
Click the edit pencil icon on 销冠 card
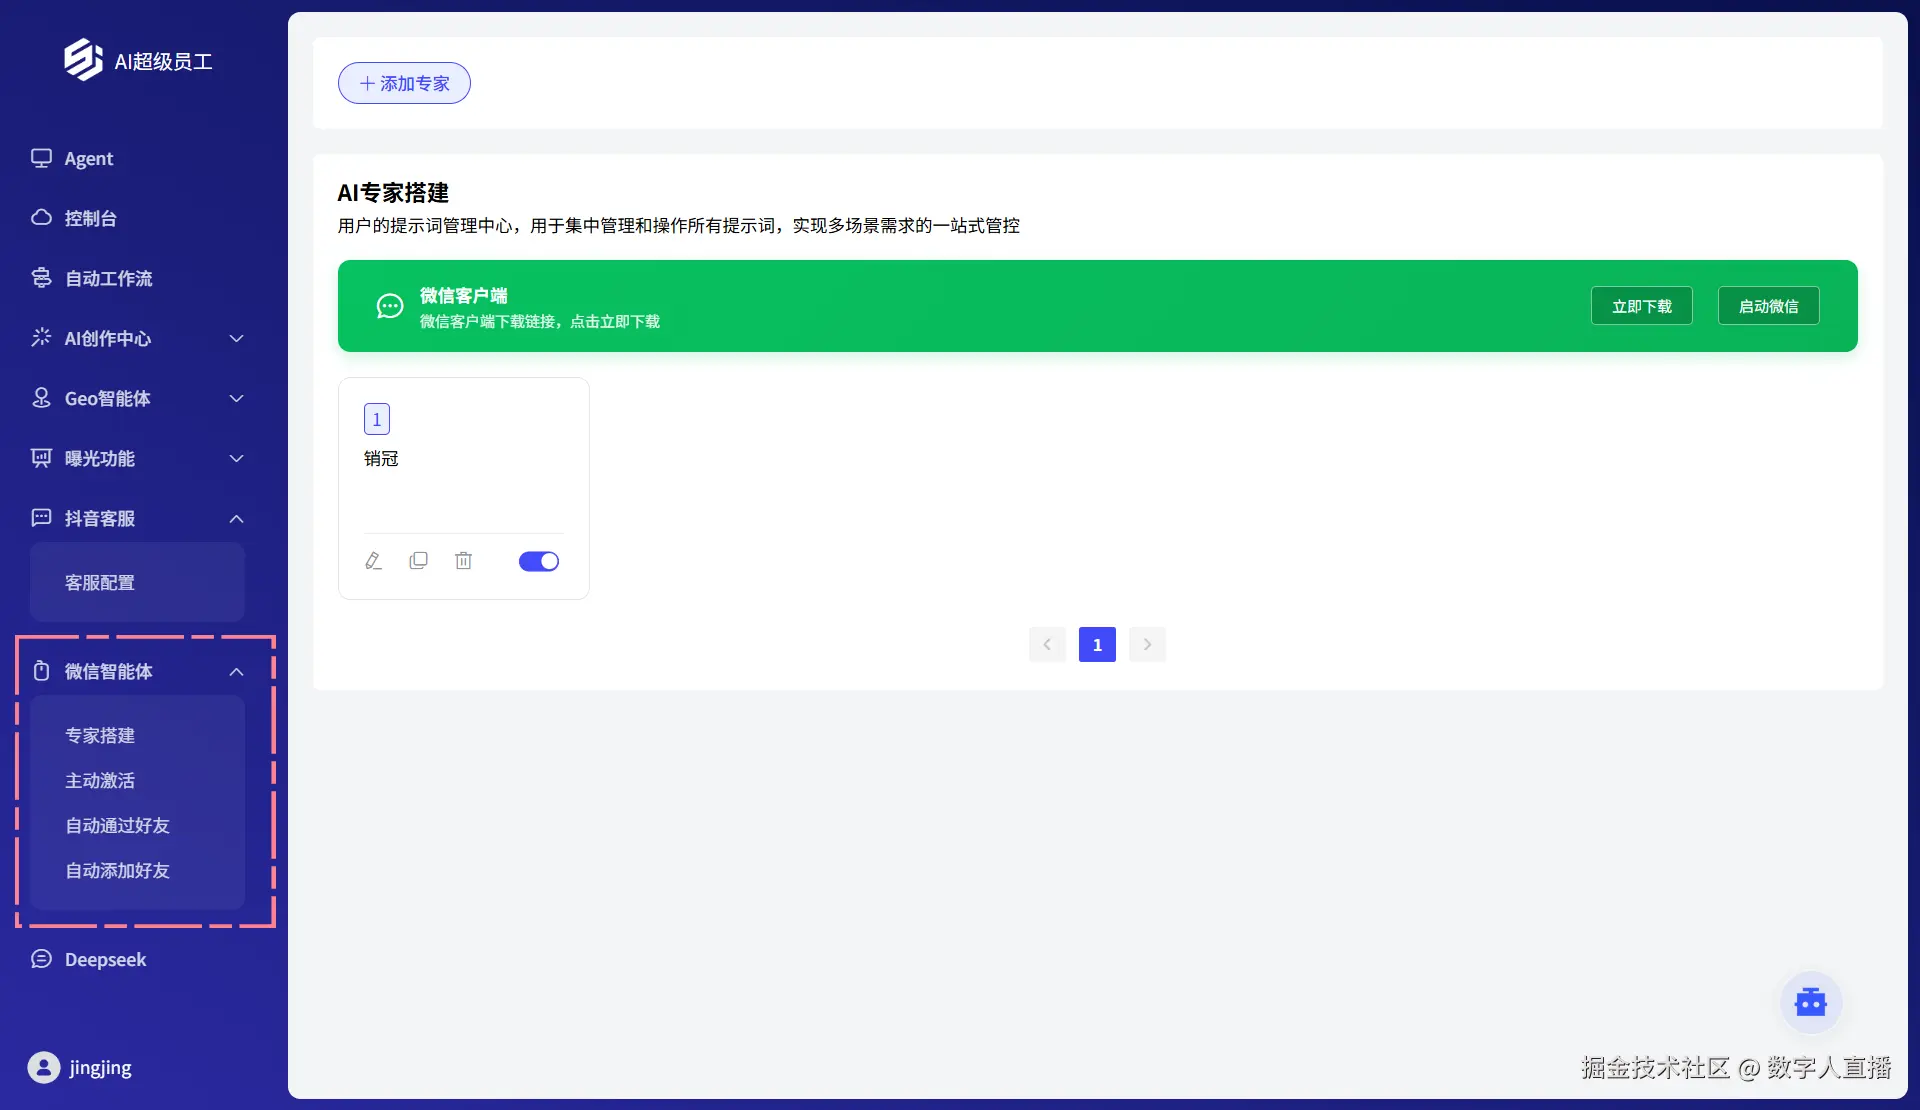(373, 561)
